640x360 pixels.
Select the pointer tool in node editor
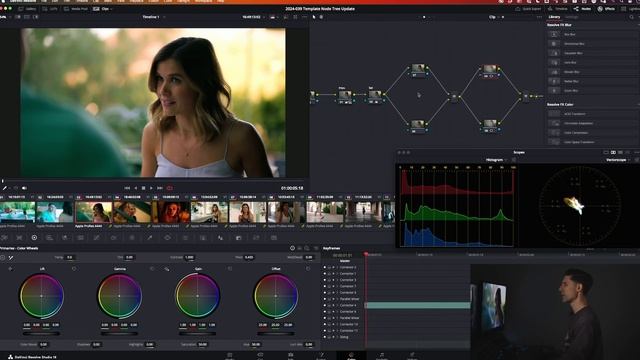coord(314,17)
